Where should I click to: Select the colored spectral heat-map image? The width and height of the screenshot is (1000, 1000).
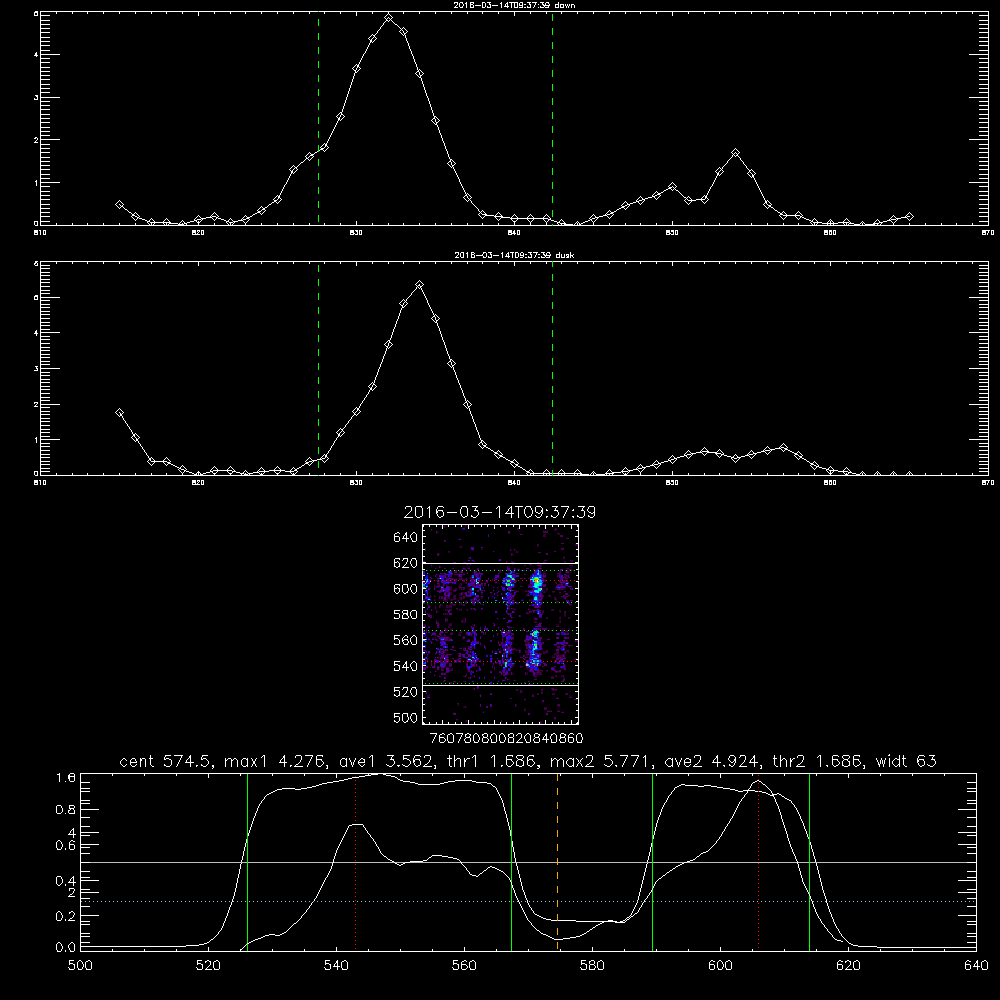tap(501, 624)
